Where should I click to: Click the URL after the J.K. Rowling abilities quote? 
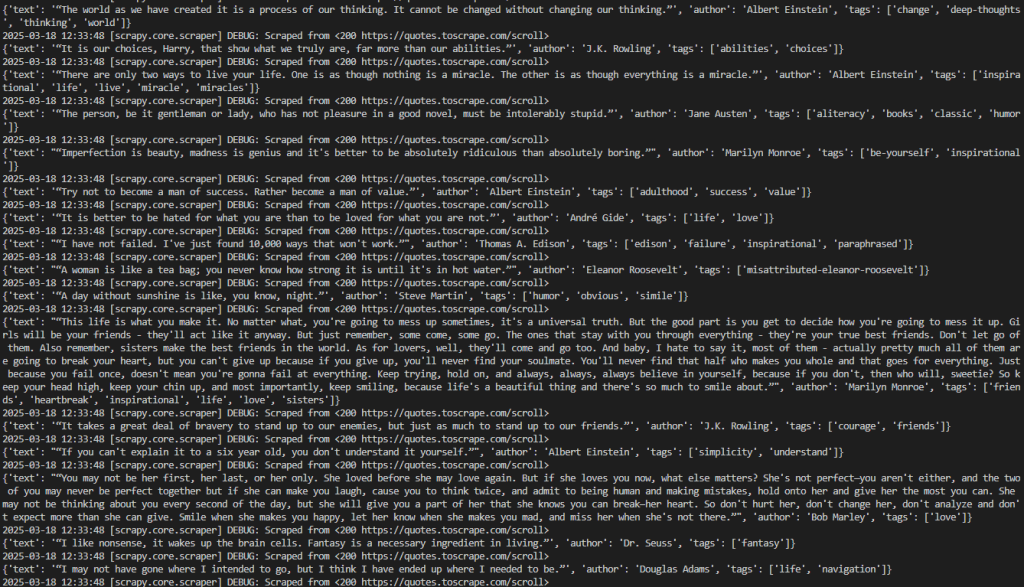452,61
